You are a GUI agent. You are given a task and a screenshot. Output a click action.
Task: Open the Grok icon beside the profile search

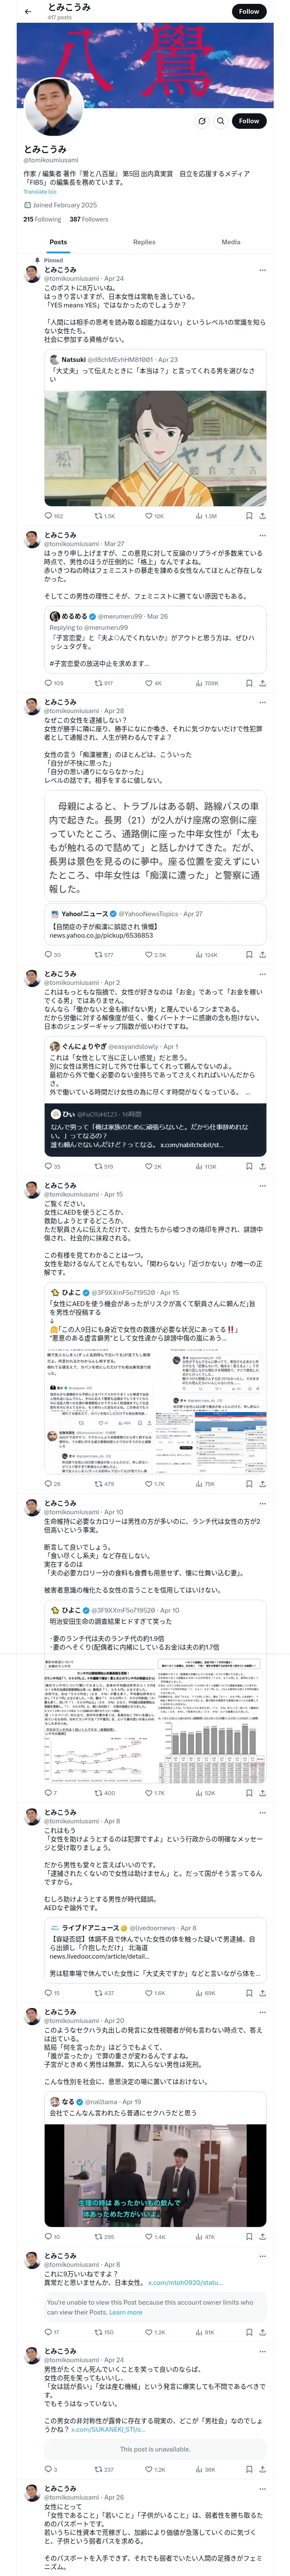(201, 121)
